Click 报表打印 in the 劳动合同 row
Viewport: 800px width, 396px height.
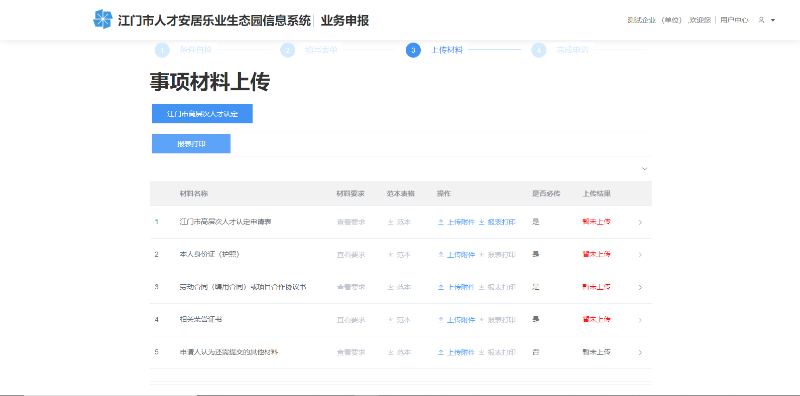click(497, 287)
